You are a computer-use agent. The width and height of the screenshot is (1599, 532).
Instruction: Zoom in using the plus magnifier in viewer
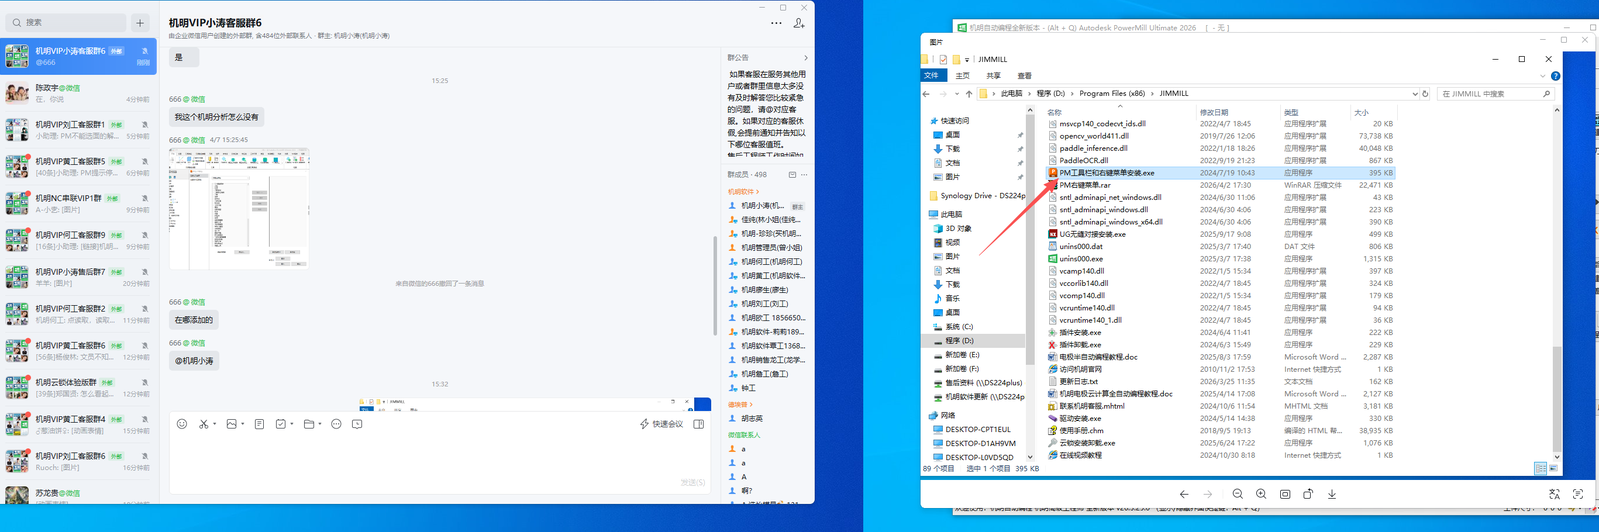click(x=1261, y=494)
